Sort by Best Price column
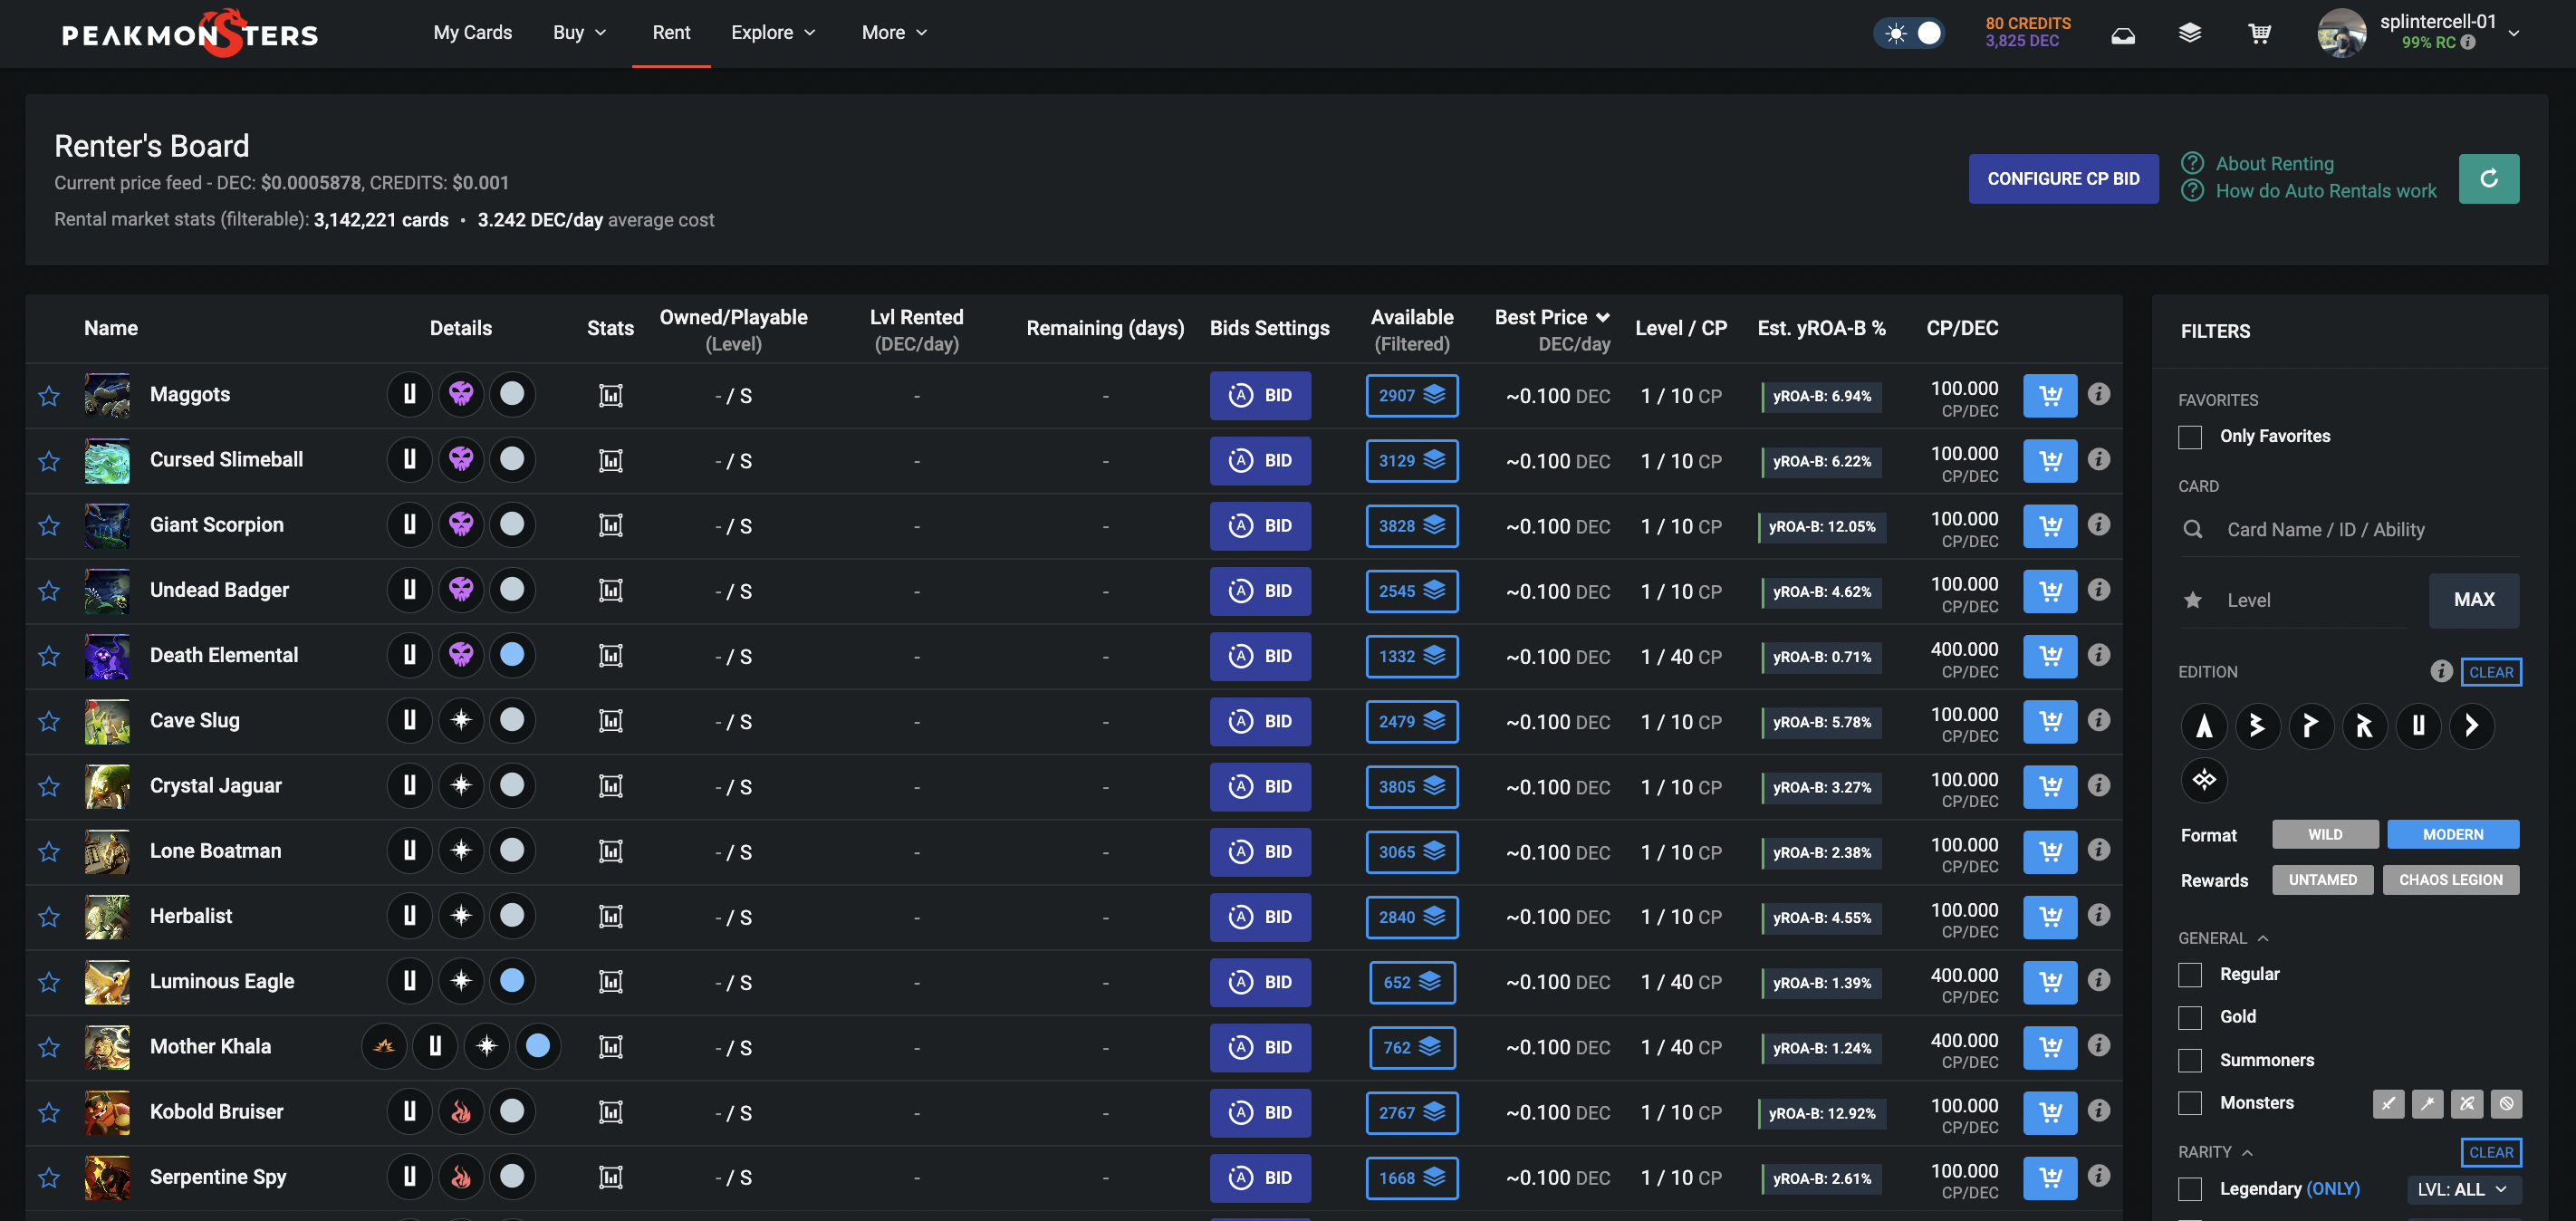The image size is (2576, 1221). (x=1552, y=318)
